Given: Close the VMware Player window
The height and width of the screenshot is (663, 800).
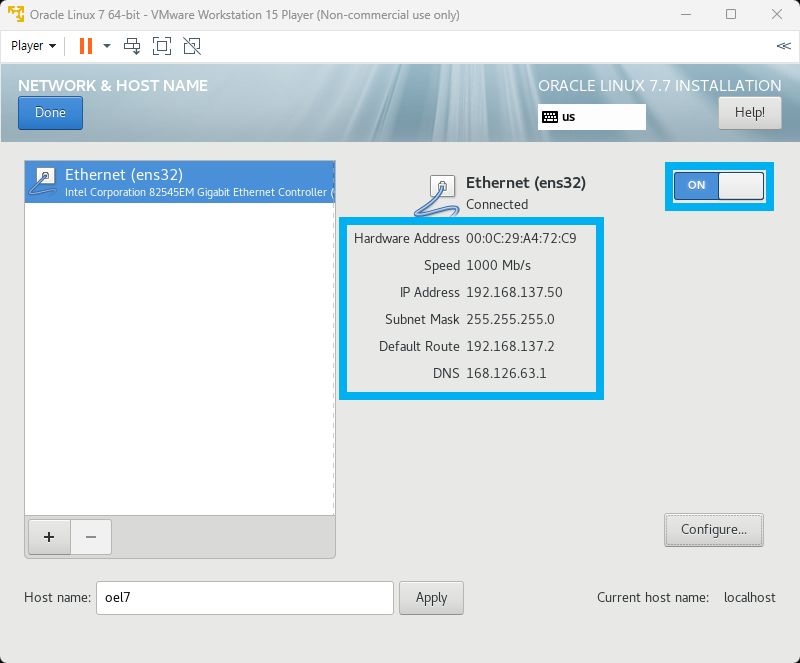Looking at the screenshot, I should click(x=777, y=14).
